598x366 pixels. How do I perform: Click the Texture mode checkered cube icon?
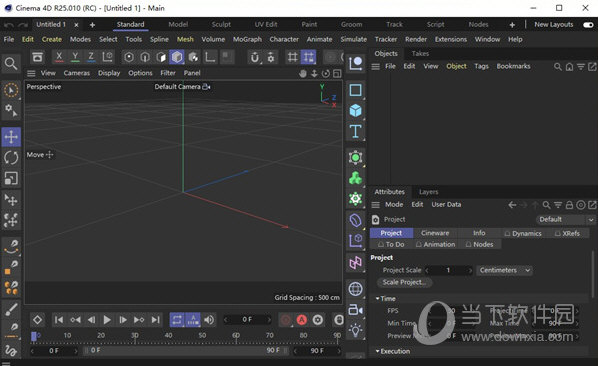pyautogui.click(x=193, y=57)
